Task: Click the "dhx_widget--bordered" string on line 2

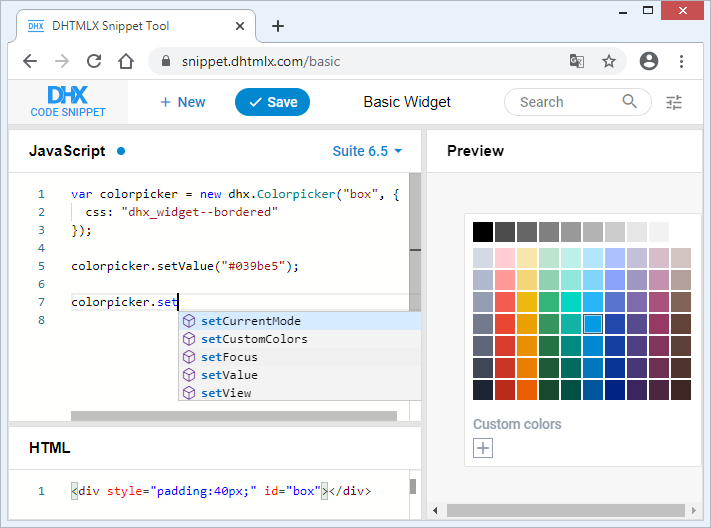Action: 200,212
